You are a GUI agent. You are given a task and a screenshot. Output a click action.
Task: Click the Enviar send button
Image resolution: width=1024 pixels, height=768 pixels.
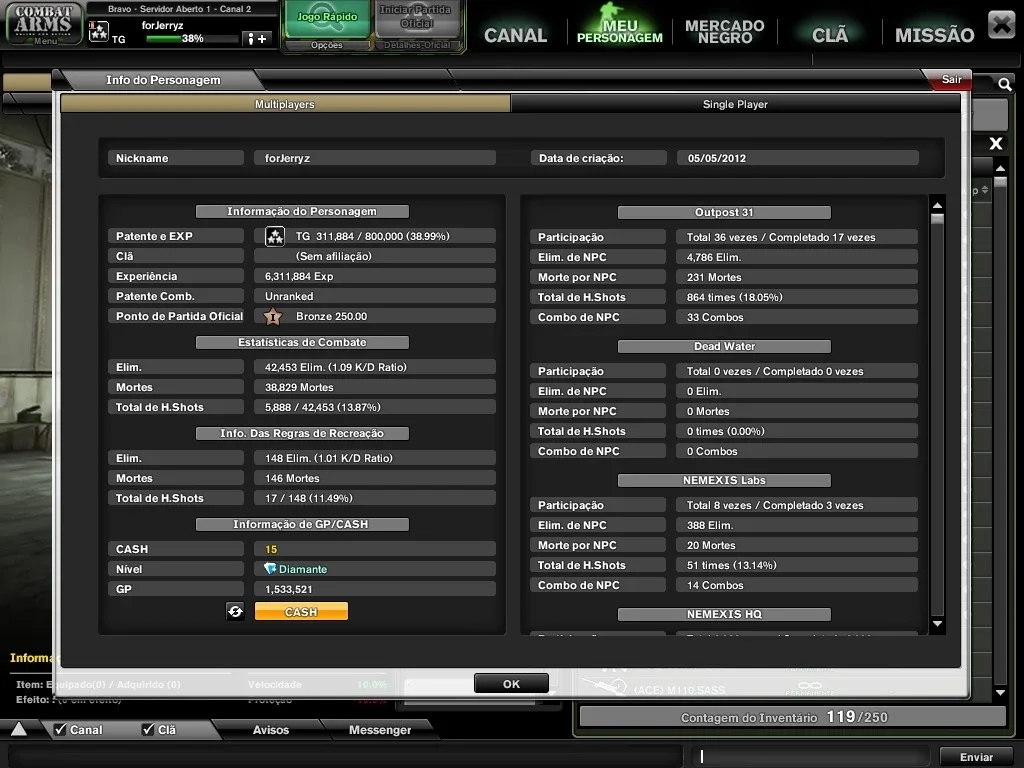pyautogui.click(x=976, y=757)
